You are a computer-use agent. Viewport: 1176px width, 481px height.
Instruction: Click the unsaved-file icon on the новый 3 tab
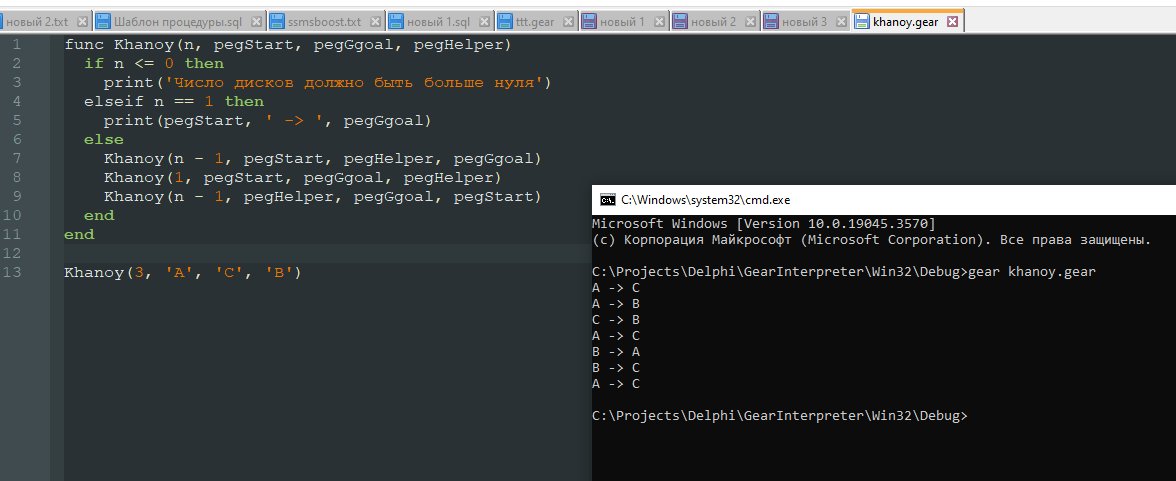(770, 21)
